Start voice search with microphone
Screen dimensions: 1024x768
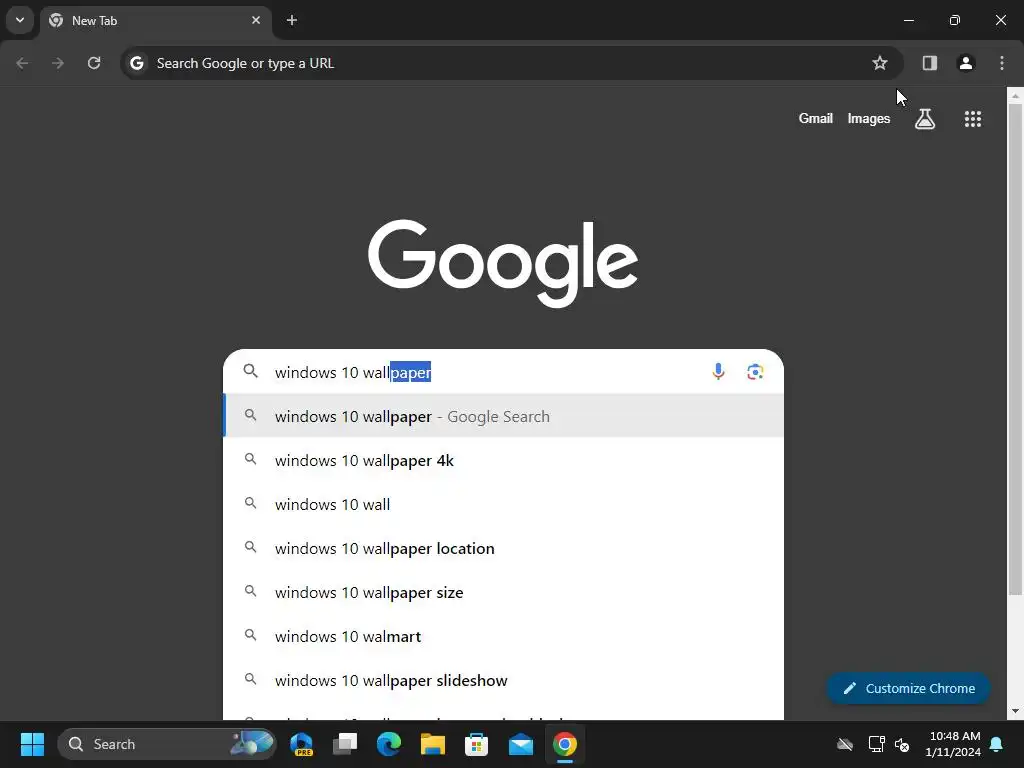718,372
